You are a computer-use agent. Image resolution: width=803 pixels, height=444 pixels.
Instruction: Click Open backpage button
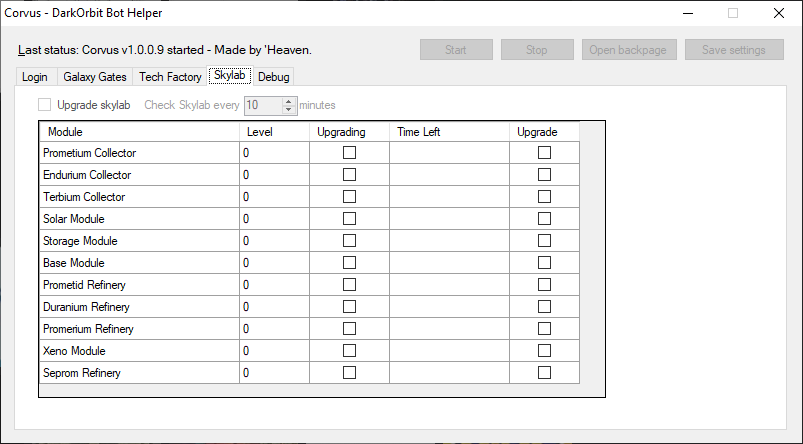(x=629, y=50)
